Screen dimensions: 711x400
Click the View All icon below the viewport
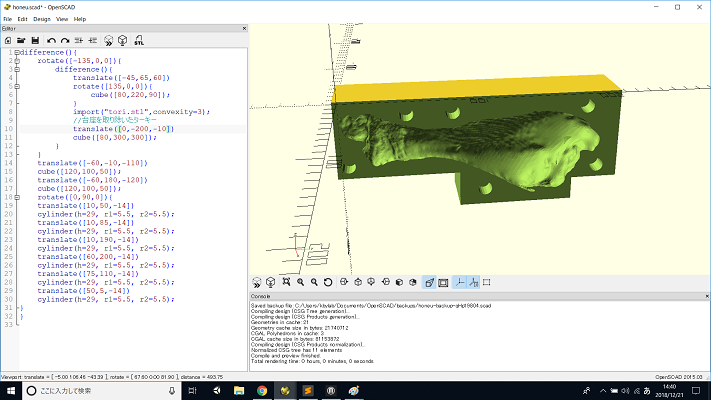pyautogui.click(x=286, y=282)
